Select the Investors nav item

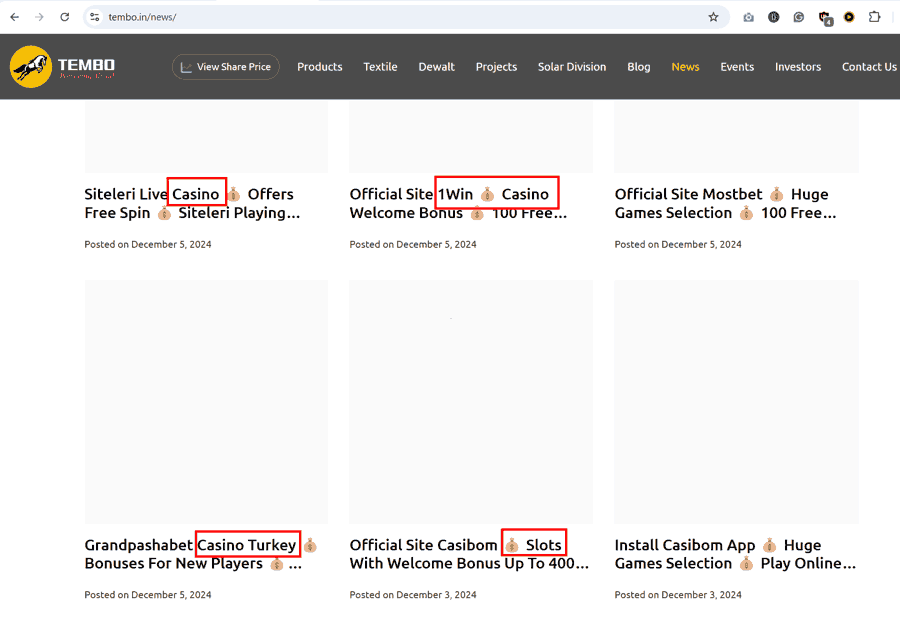point(797,67)
